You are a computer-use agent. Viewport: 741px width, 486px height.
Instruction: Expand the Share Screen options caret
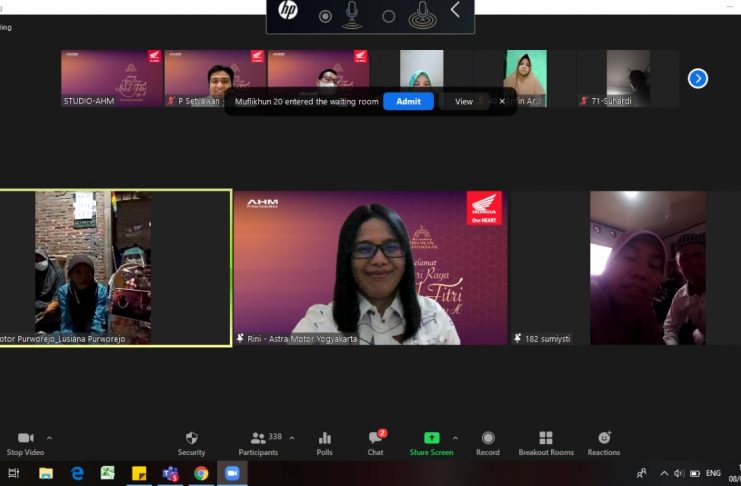click(455, 438)
